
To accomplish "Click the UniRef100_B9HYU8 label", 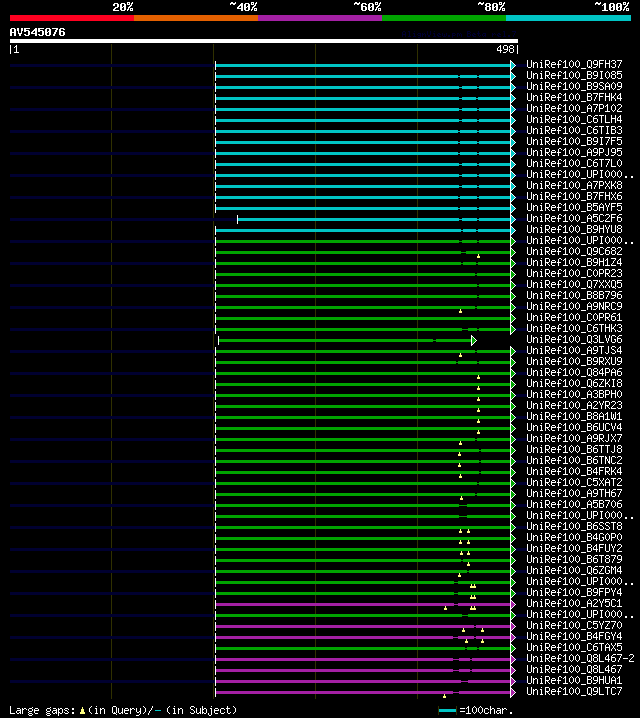I will pos(574,229).
